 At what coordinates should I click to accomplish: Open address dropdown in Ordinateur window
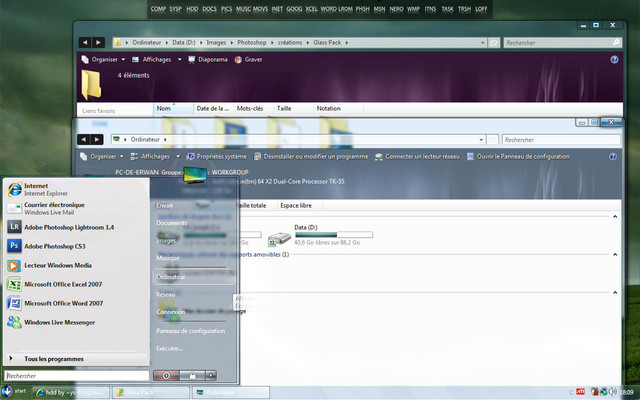(481, 140)
